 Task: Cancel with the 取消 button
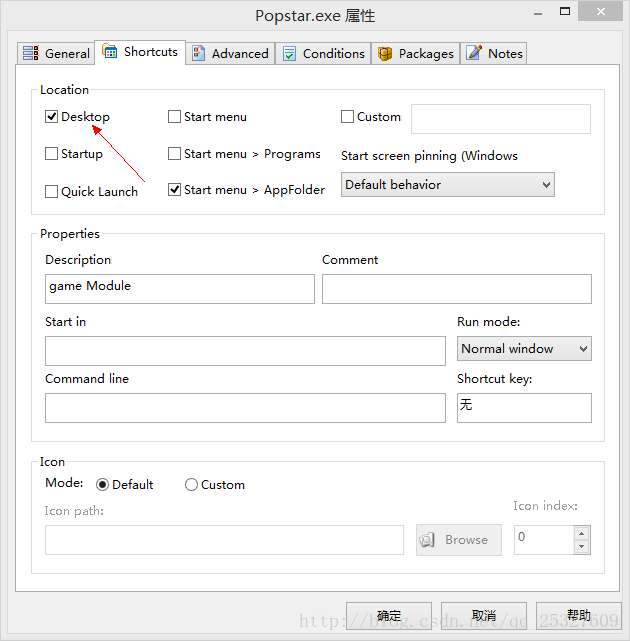pyautogui.click(x=484, y=616)
